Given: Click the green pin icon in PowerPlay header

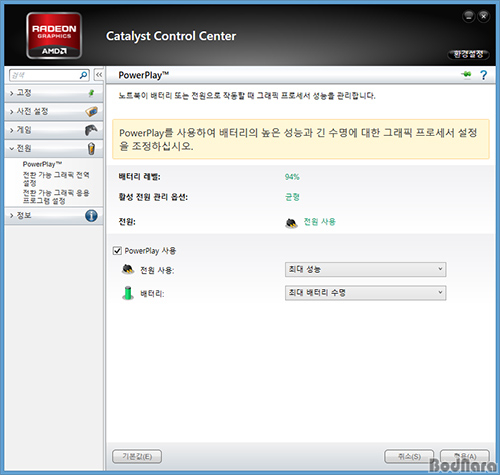Looking at the screenshot, I should [467, 74].
